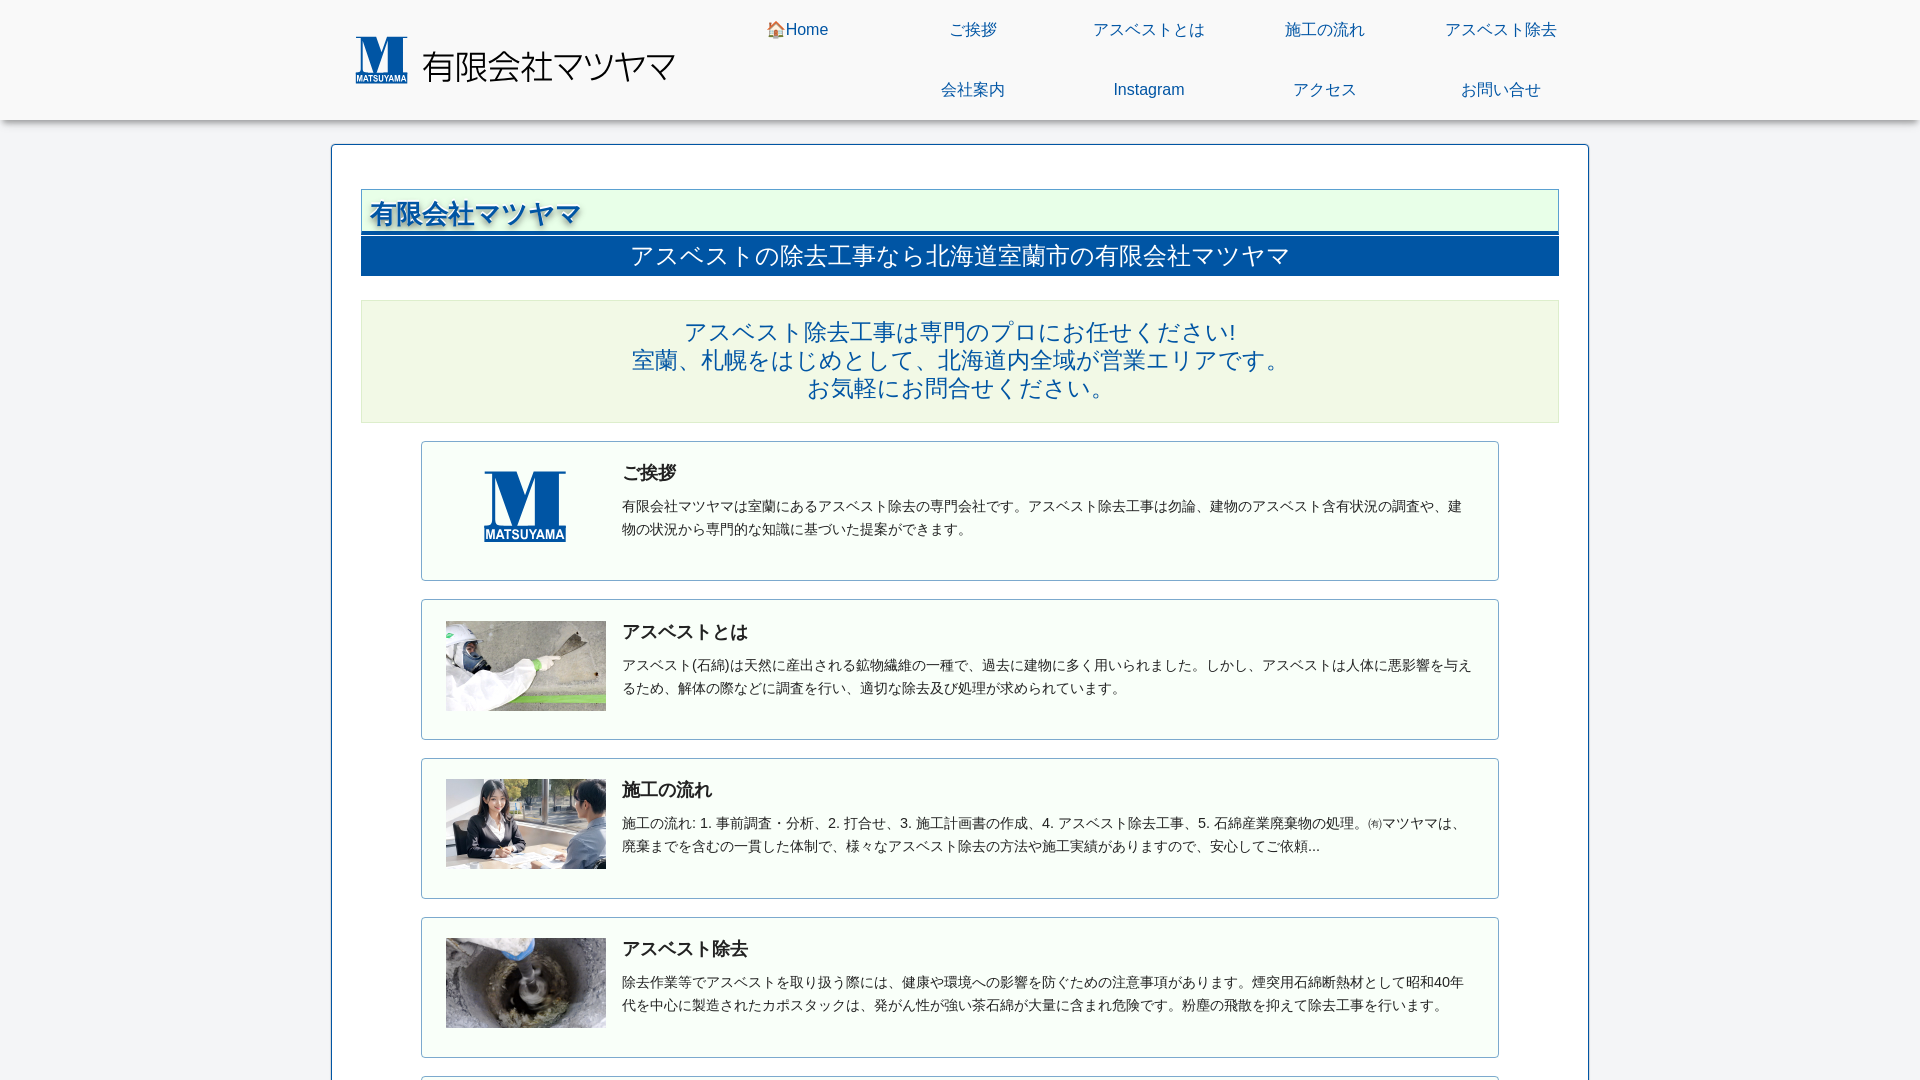
Task: Click the chimney photo thumbnail for アスベスト除去
Action: [526, 983]
